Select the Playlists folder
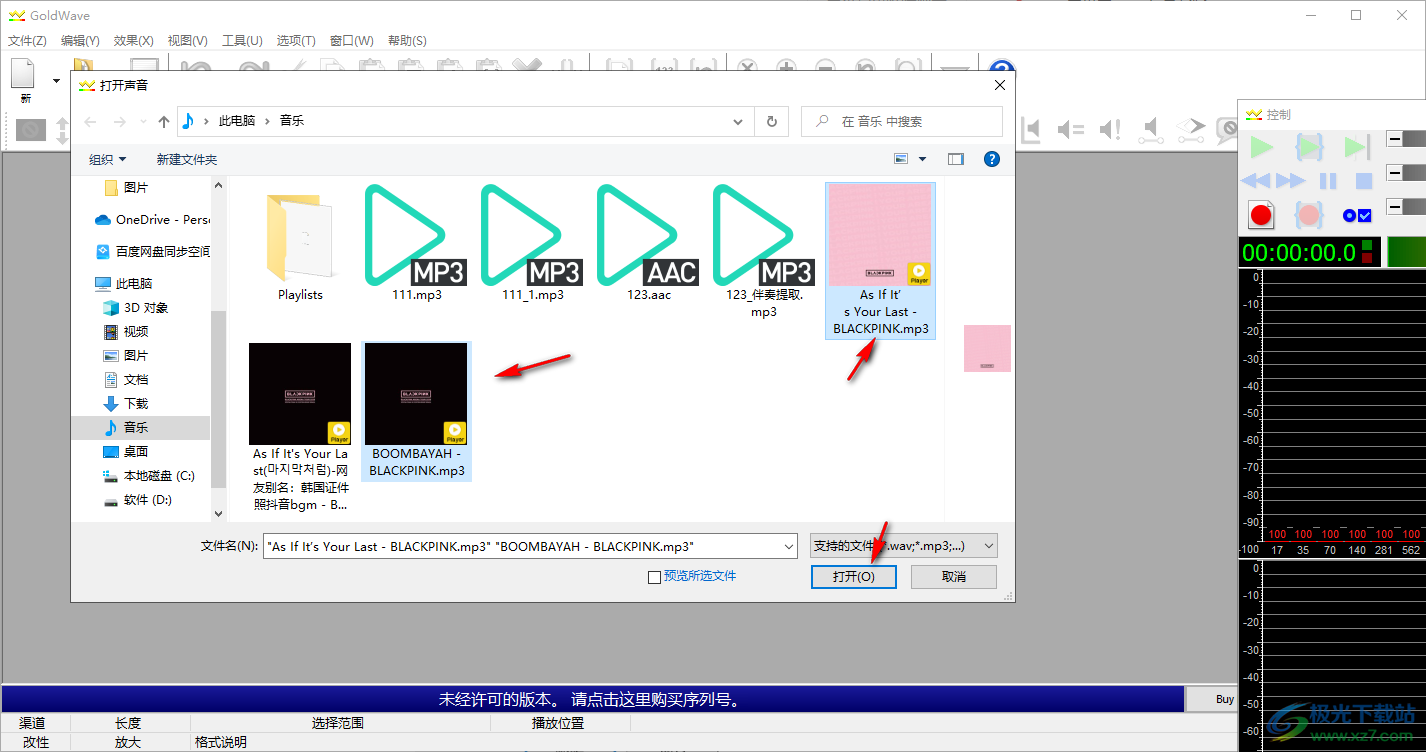Viewport: 1426px width, 752px height. 300,243
